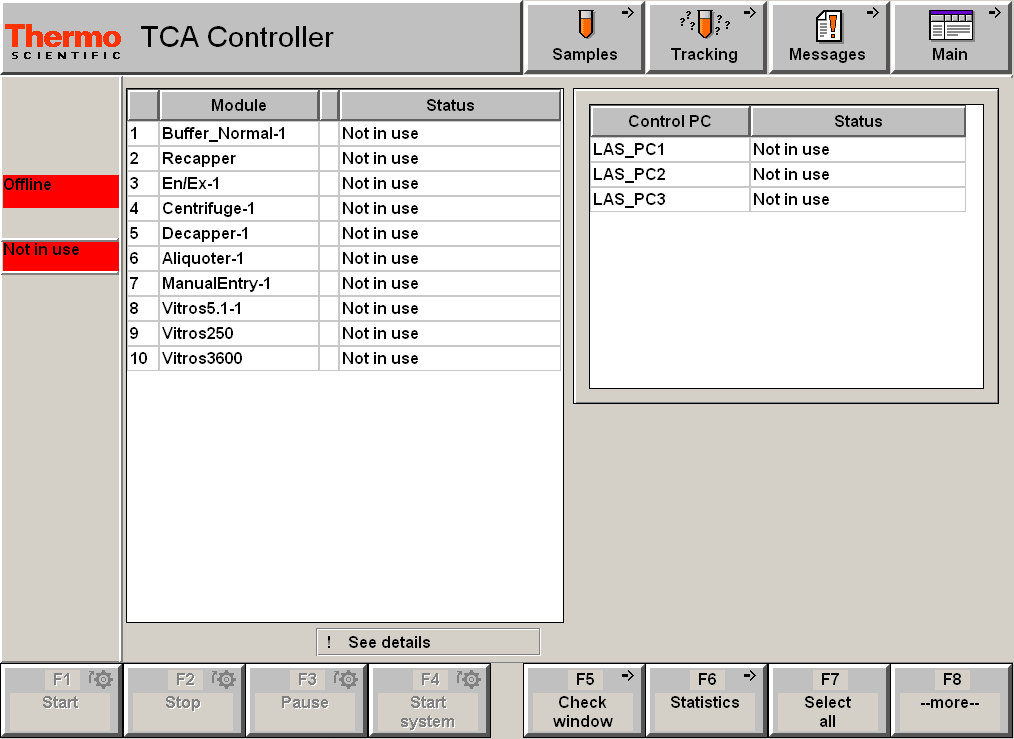
Task: Select the Vitros3600 module row
Action: click(344, 358)
